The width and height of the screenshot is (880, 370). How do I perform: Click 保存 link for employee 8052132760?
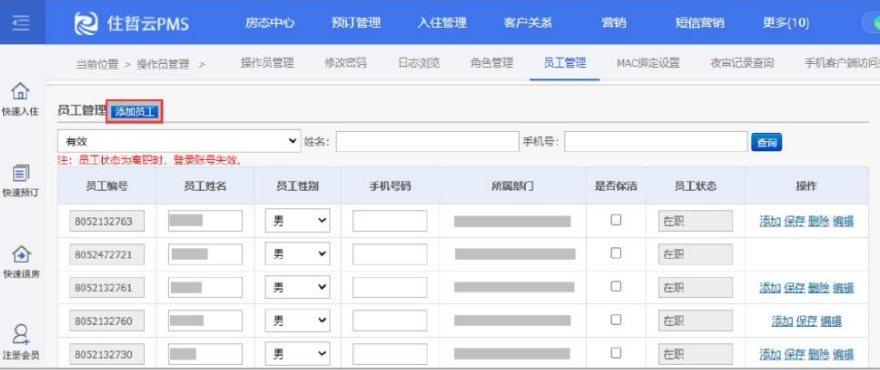click(x=806, y=321)
